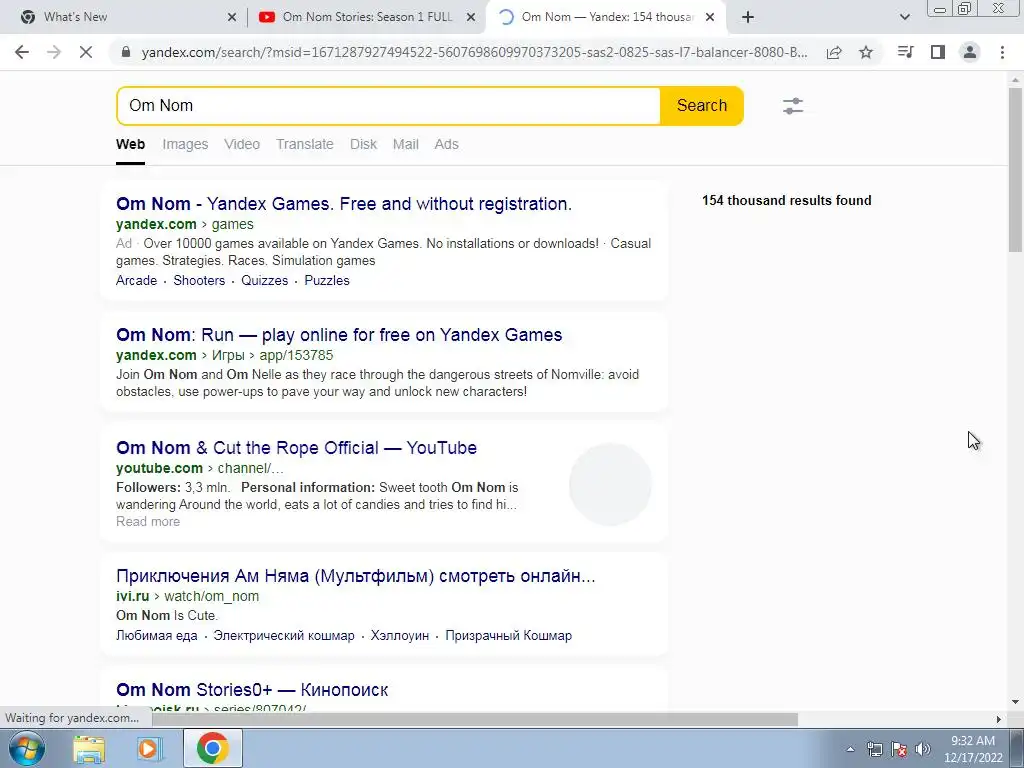Viewport: 1024px width, 768px height.
Task: Switch to Images search tab
Action: 185,144
